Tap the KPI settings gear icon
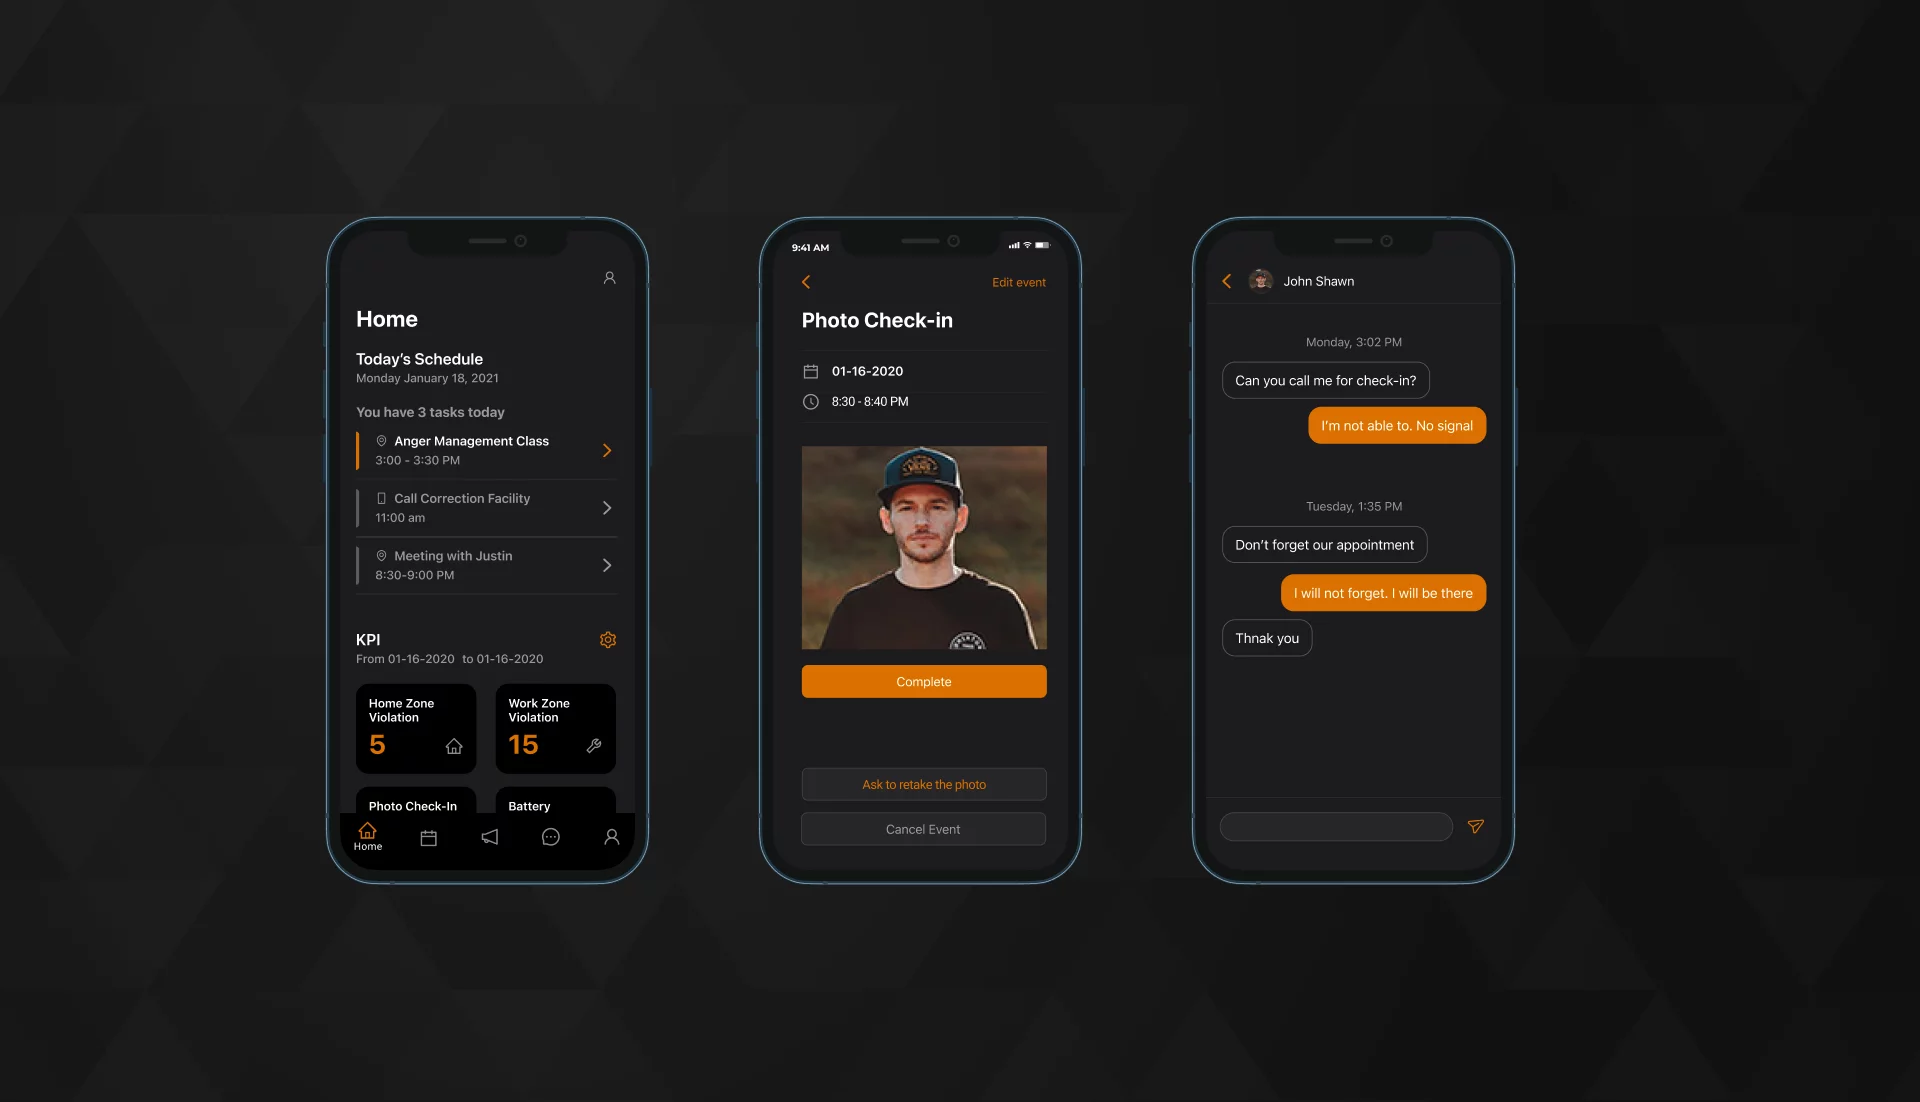1920x1102 pixels. (608, 639)
